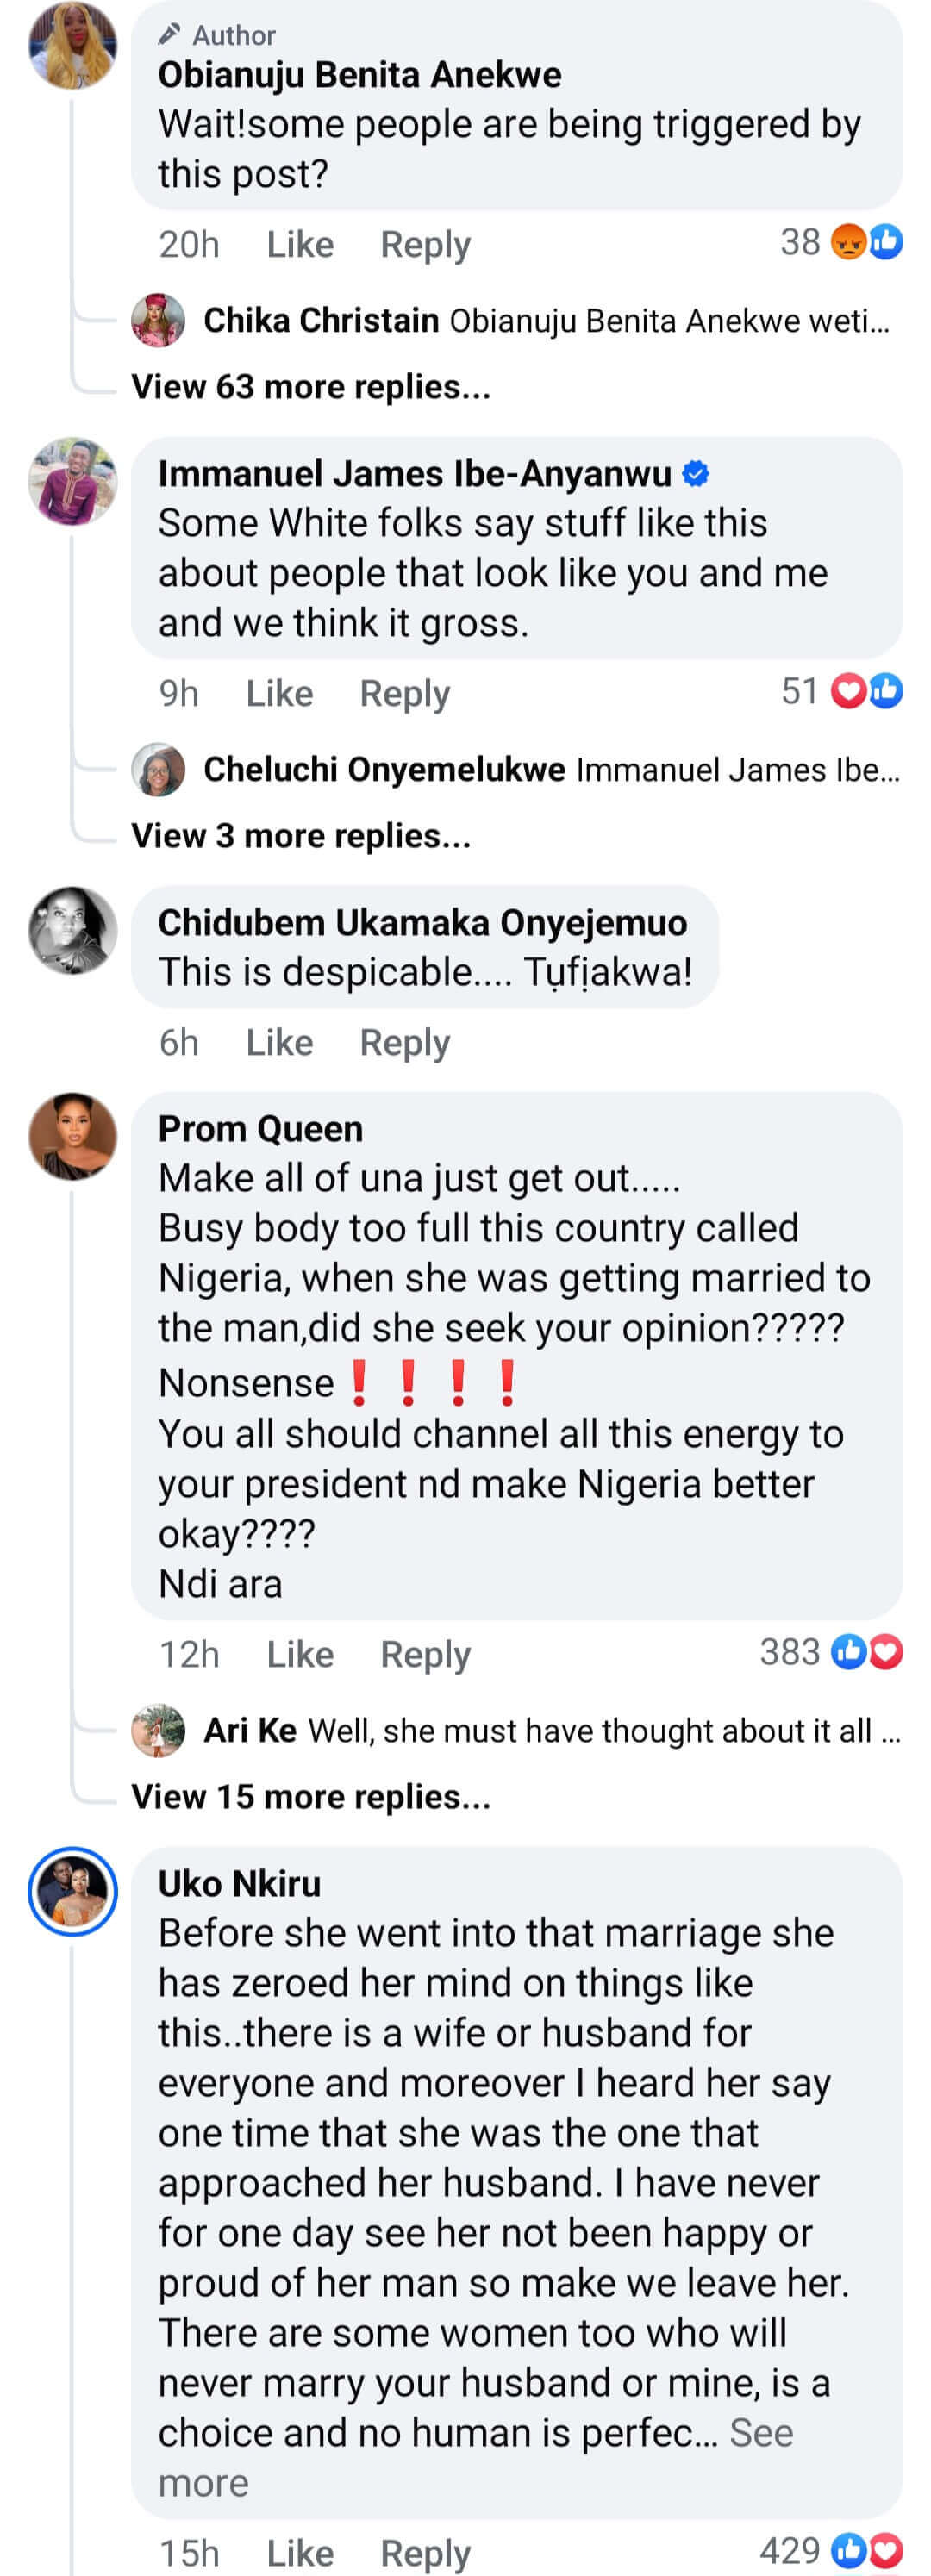View reactions on Obianuju's comment showing 38

[866, 242]
